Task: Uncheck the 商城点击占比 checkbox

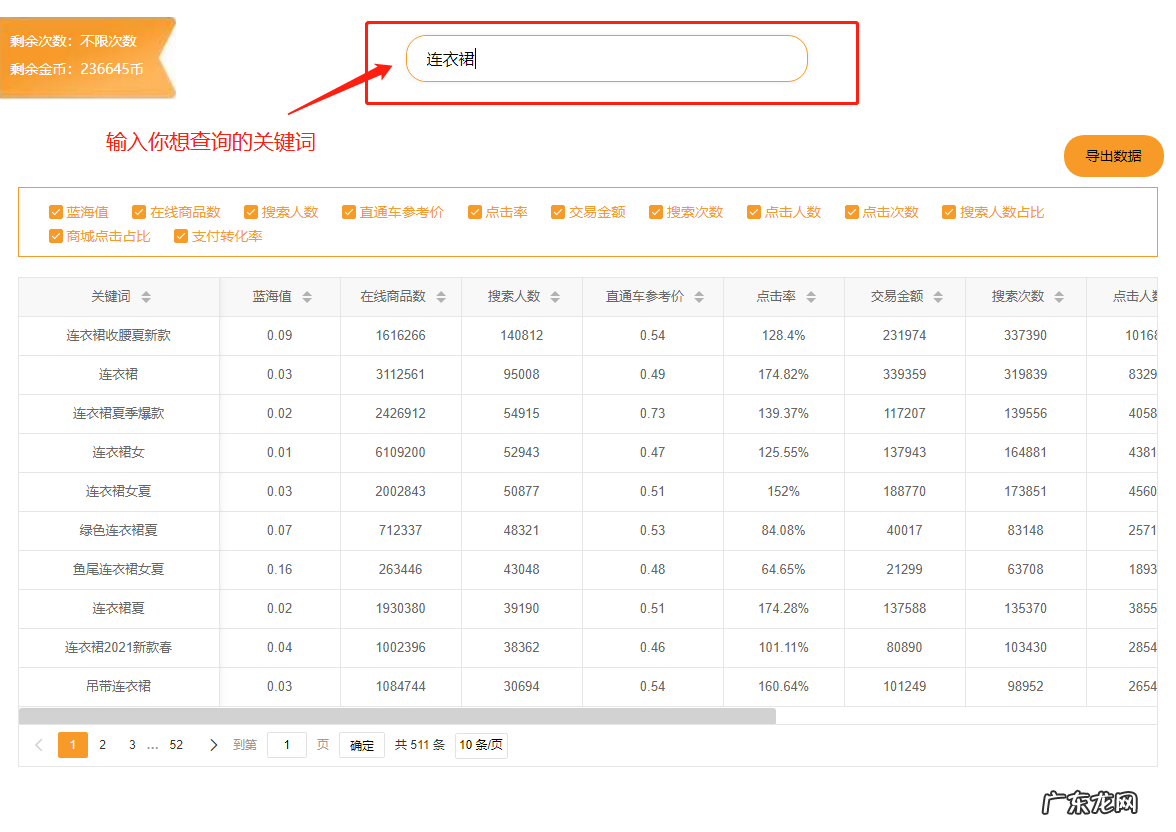Action: (x=57, y=235)
